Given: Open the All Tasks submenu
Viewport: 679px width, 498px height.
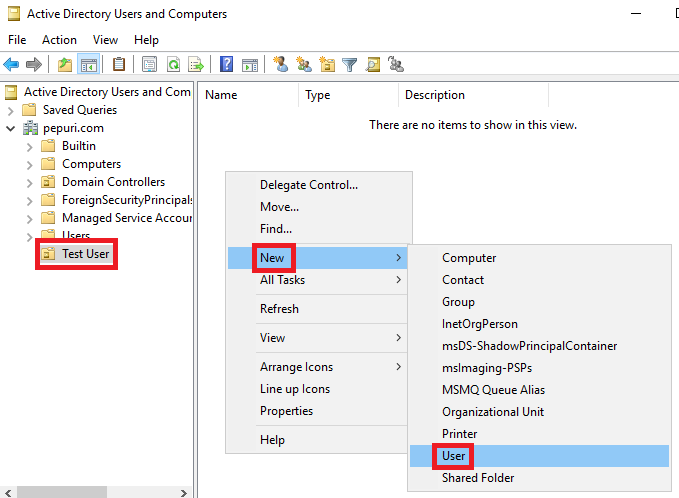Looking at the screenshot, I should (317, 280).
